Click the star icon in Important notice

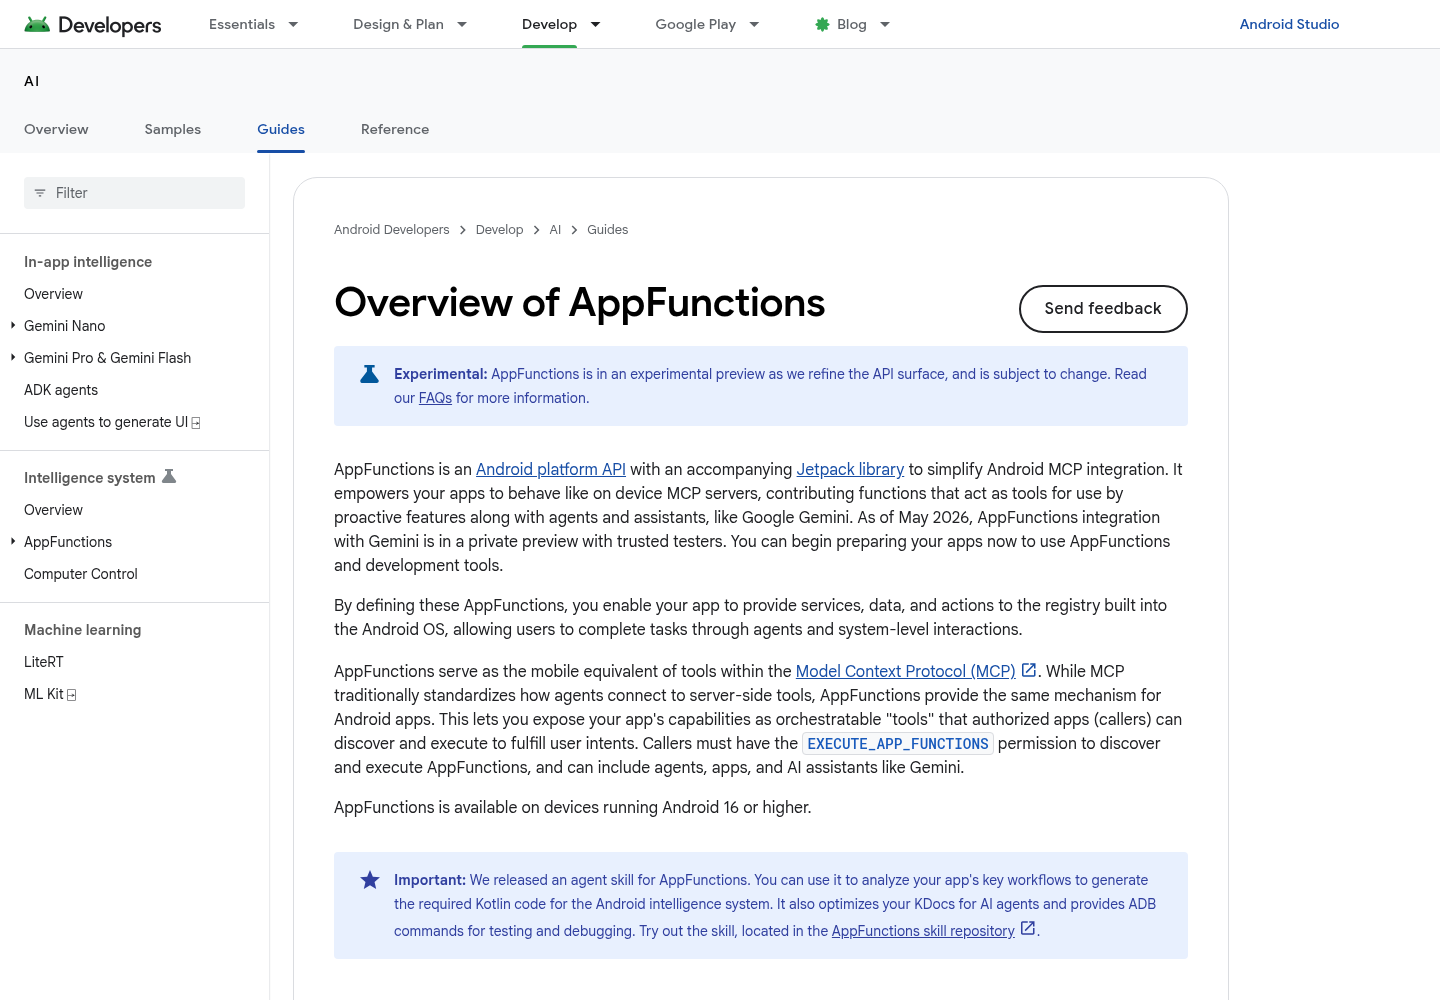pos(370,880)
